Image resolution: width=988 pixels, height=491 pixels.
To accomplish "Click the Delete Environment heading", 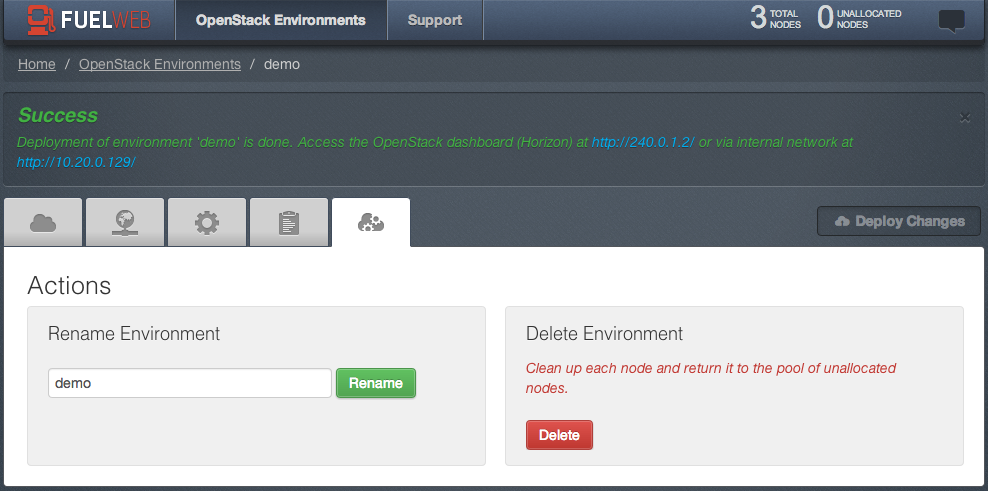I will click(x=604, y=333).
